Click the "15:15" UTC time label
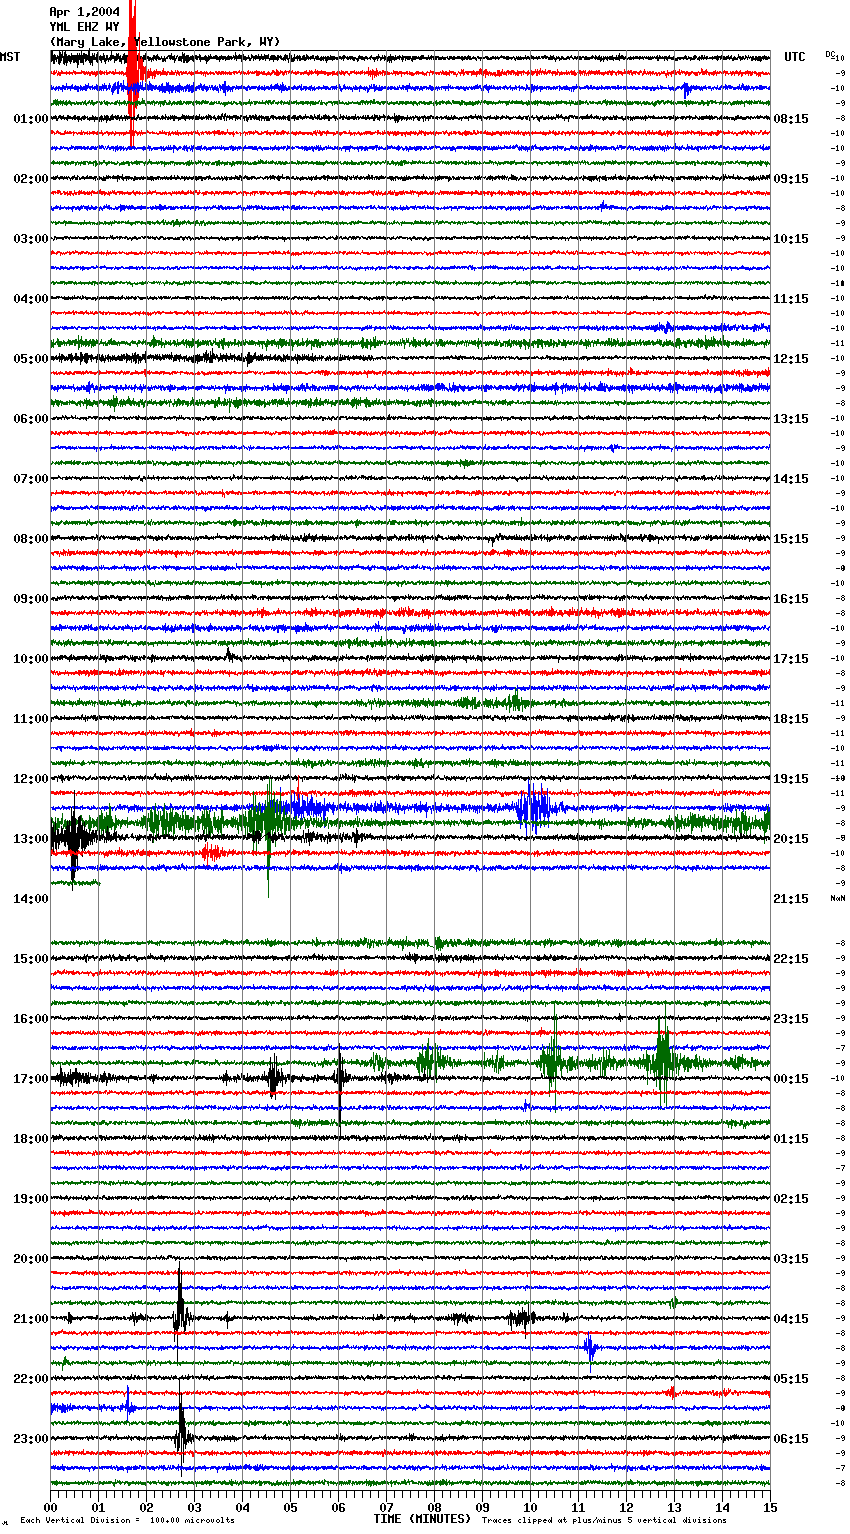The height and width of the screenshot is (1534, 850). (x=791, y=539)
